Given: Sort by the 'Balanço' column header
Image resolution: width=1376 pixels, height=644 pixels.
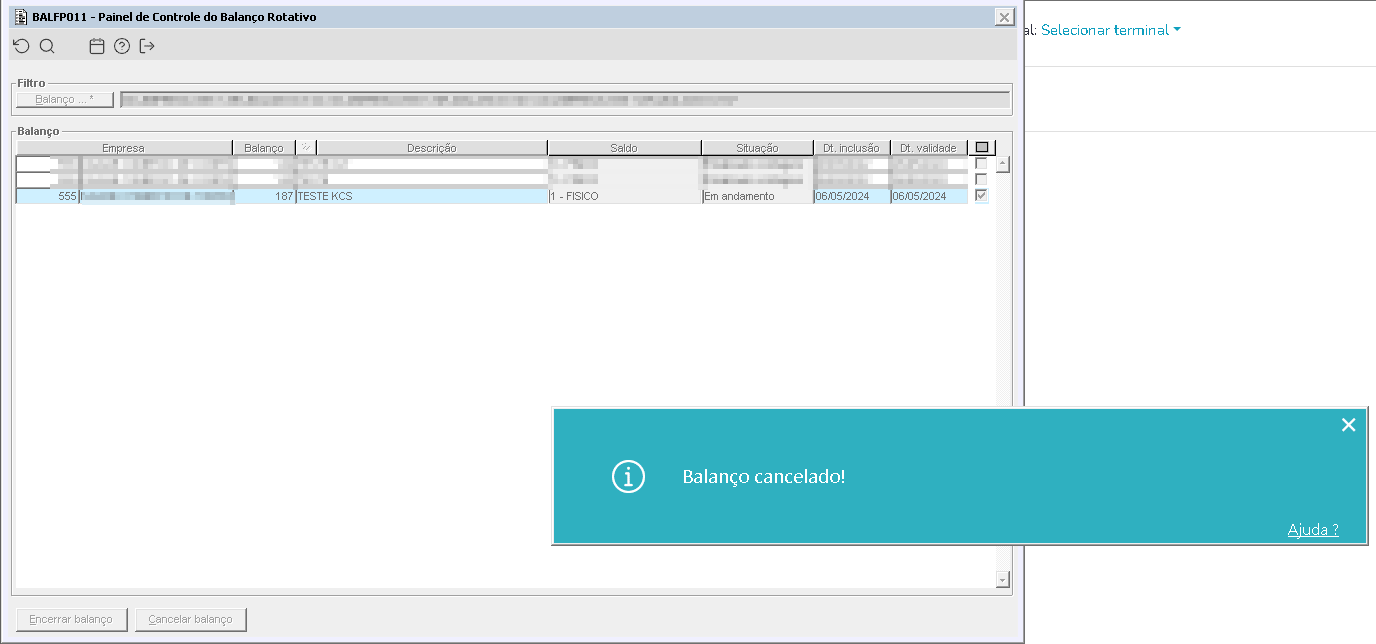Looking at the screenshot, I should (264, 148).
